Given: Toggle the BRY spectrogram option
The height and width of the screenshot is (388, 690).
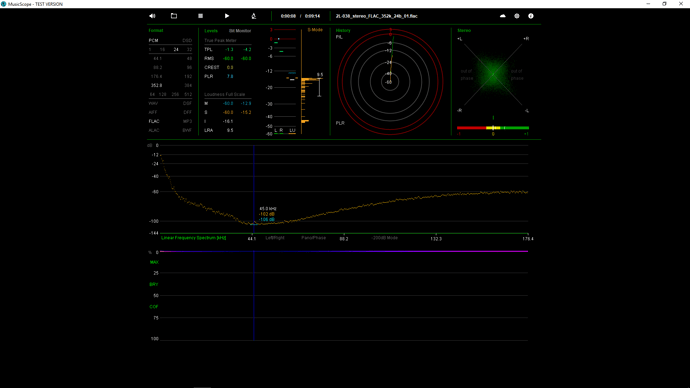Looking at the screenshot, I should click(x=154, y=285).
